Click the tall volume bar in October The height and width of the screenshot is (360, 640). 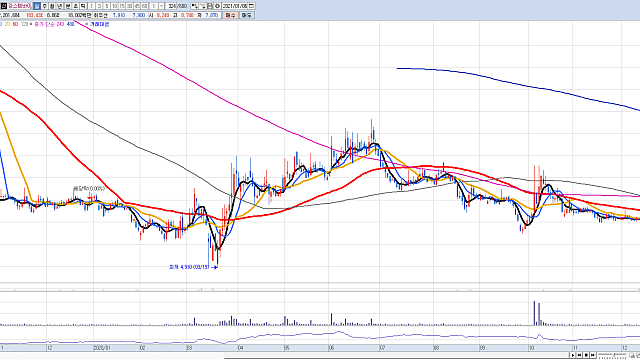pos(534,313)
